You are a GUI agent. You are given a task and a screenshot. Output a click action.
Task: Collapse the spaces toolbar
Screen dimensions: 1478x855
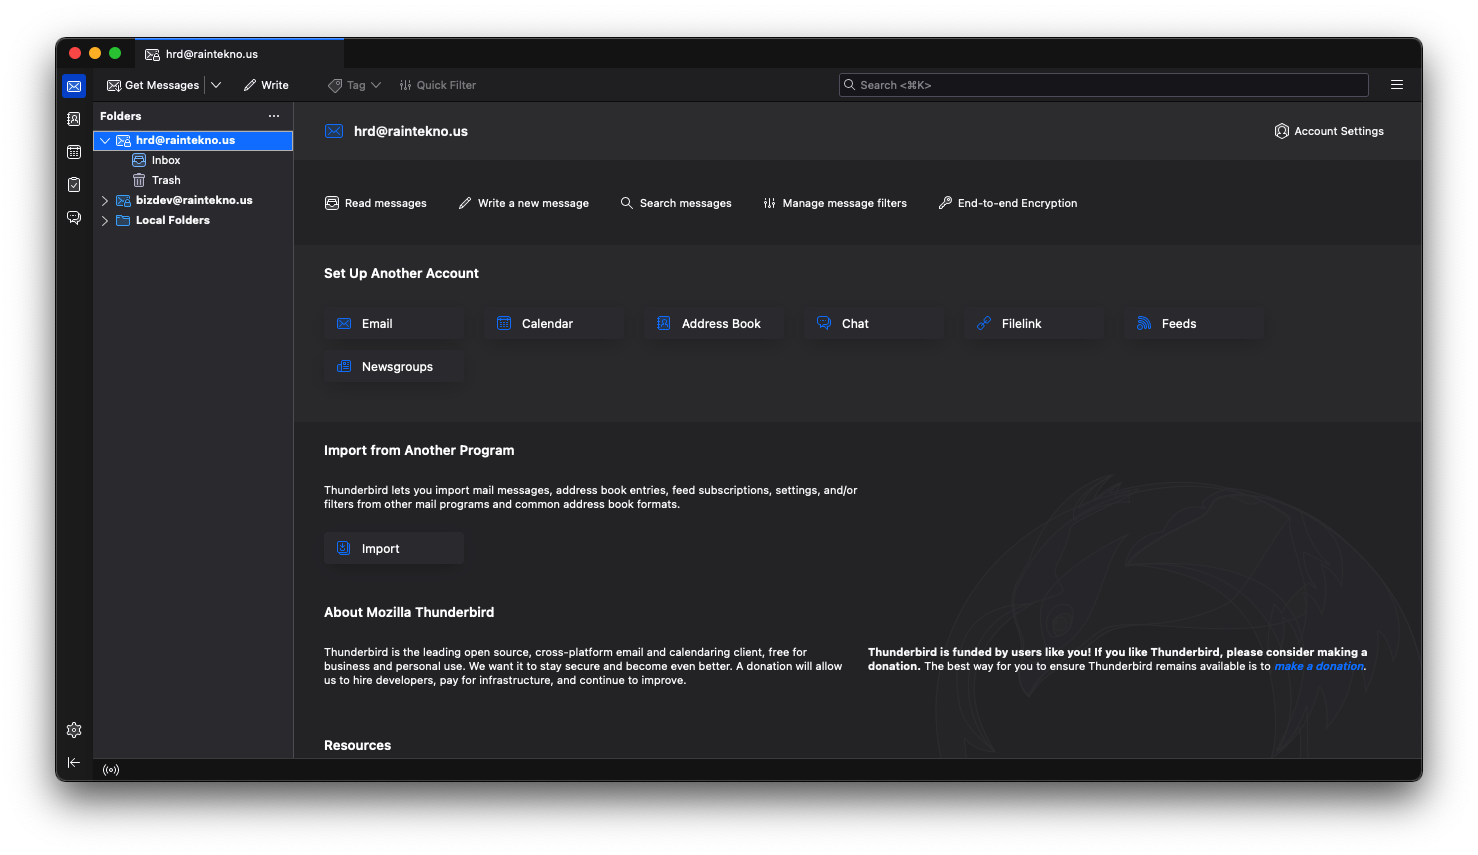tap(74, 763)
